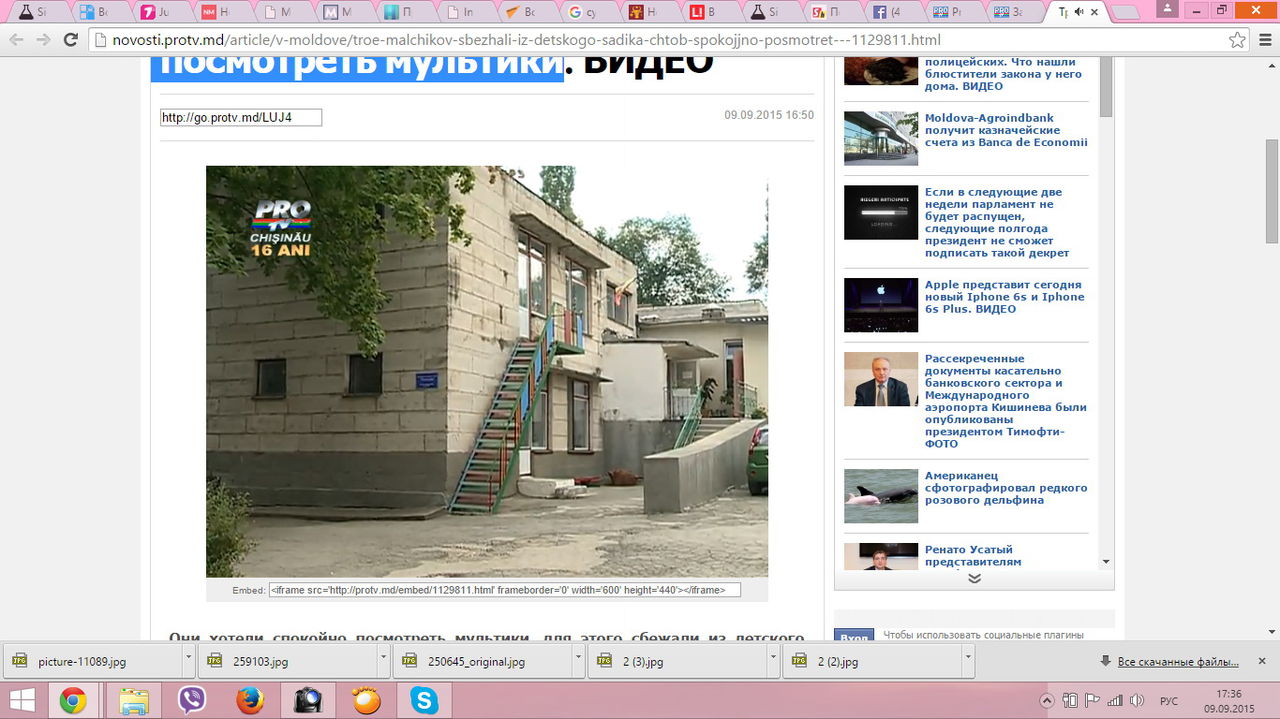Click the Apple event thumbnail
The height and width of the screenshot is (719, 1280).
click(x=881, y=305)
